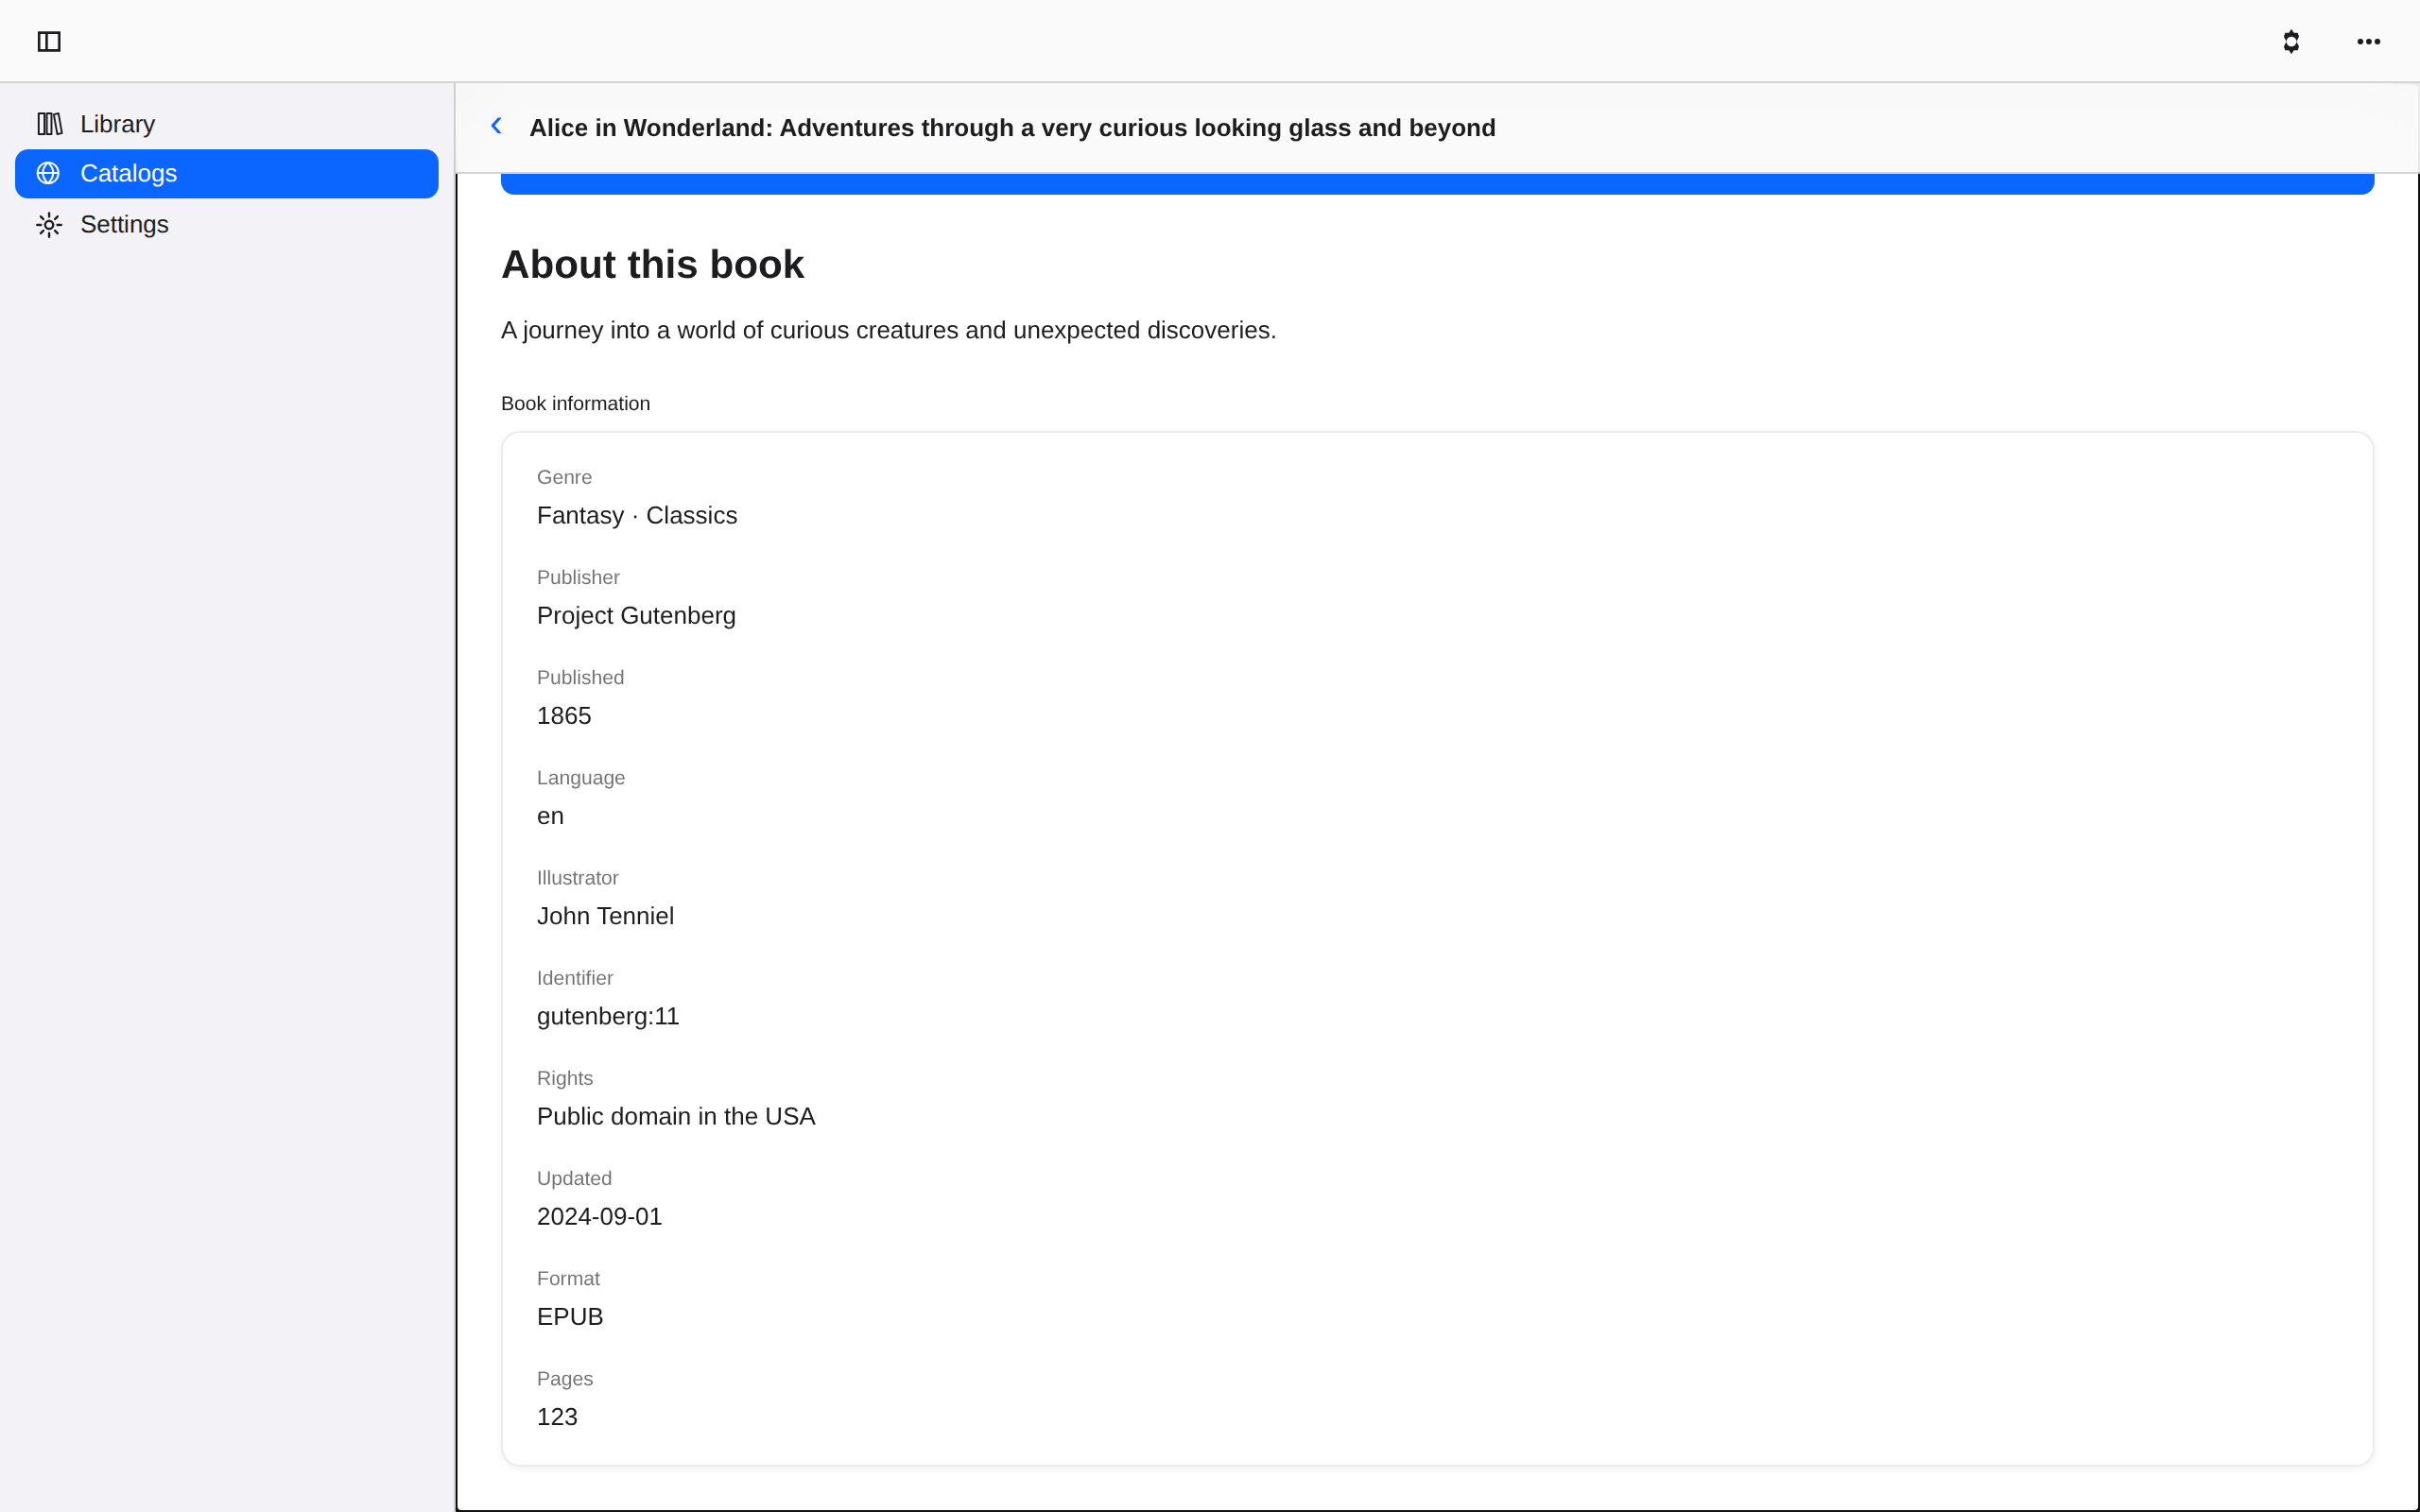Screen dimensions: 2420x1512
Task: Click Public domain in the USA
Action: pyautogui.click(x=676, y=1116)
